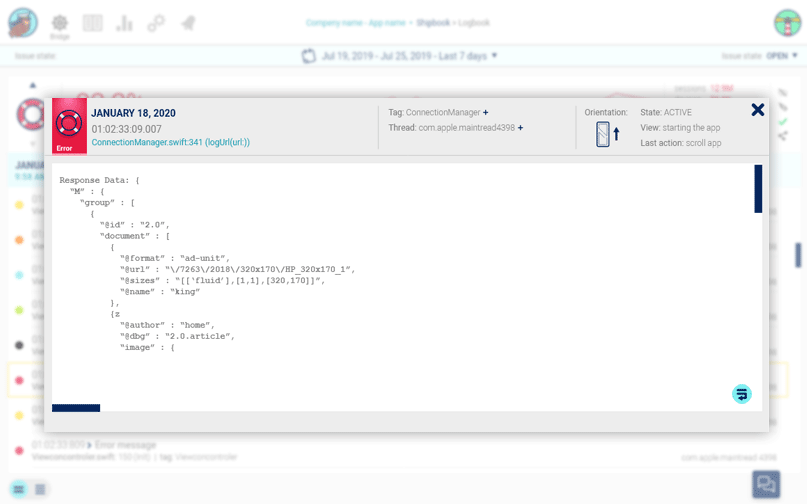Click the "@format" : "ad-unit" line
This screenshot has height=504, width=807.
[x=175, y=258]
